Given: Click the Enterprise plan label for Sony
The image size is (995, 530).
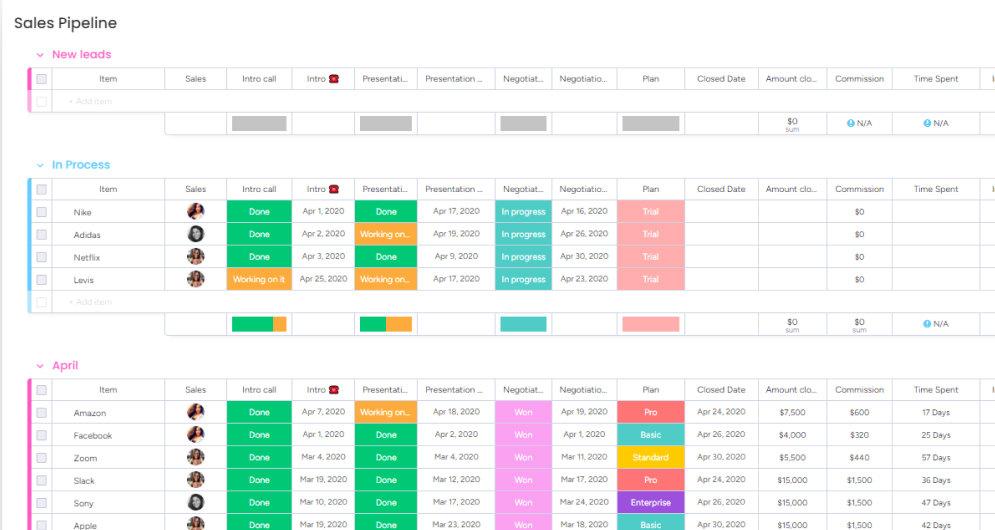Looking at the screenshot, I should coord(651,502).
